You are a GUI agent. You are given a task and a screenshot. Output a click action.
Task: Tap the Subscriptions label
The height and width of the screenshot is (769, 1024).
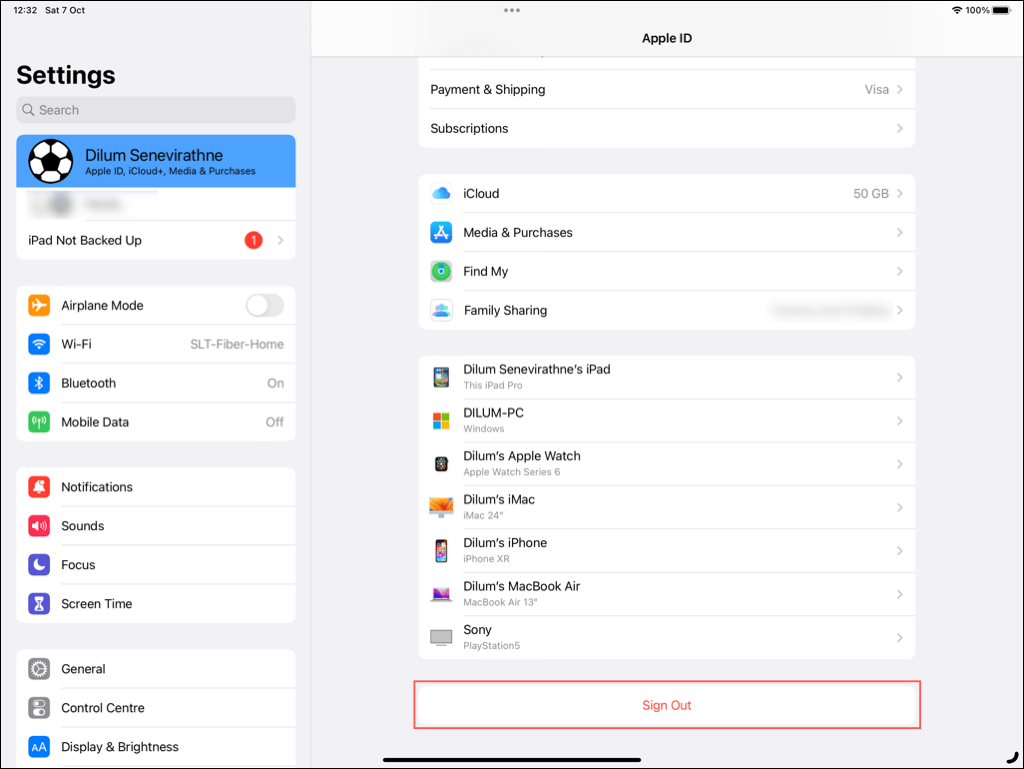click(469, 129)
